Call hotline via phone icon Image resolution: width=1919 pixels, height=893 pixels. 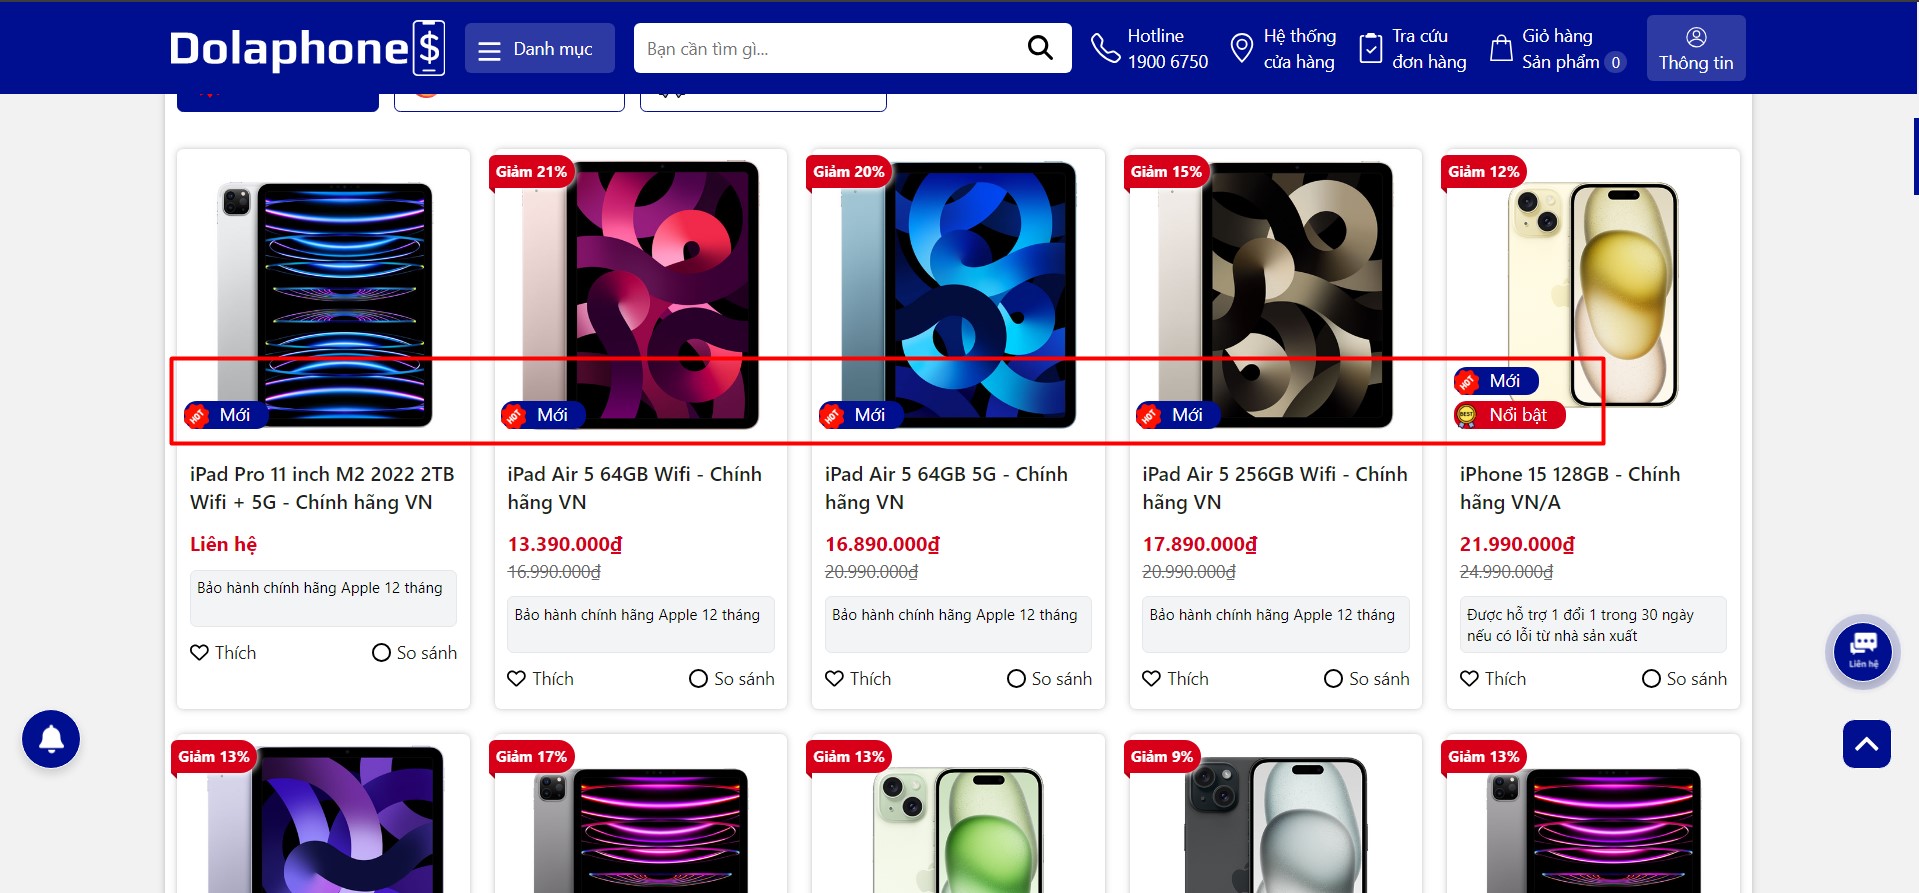coord(1105,48)
